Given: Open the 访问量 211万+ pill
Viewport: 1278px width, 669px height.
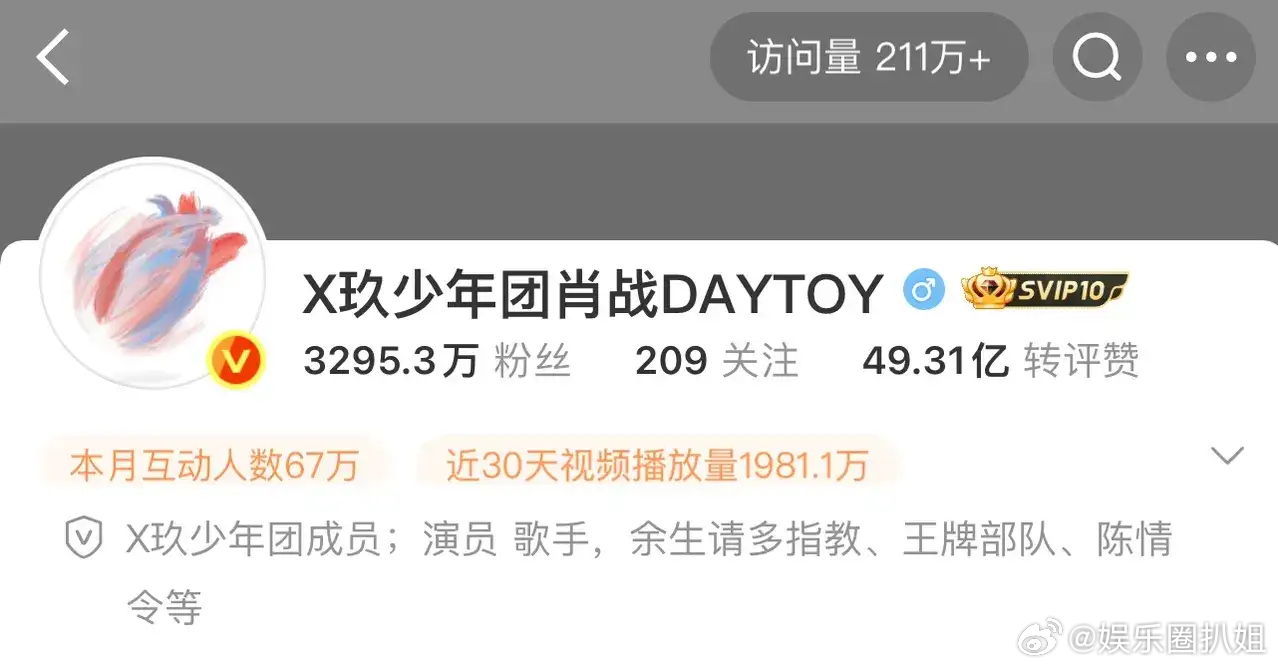Looking at the screenshot, I should tap(868, 58).
